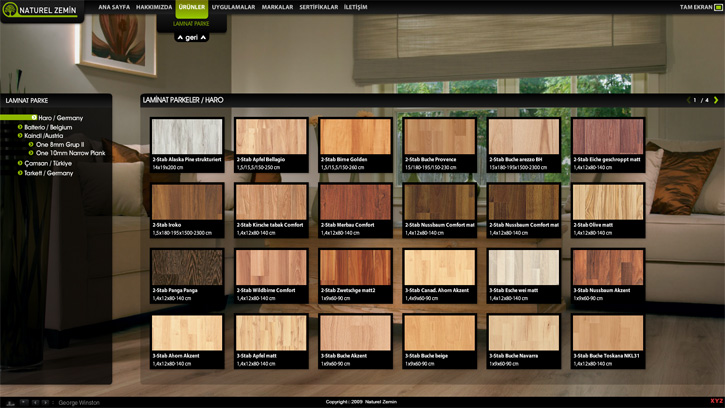Click the previous page arrow in pagination
Image resolution: width=725 pixels, height=408 pixels.
coord(689,100)
